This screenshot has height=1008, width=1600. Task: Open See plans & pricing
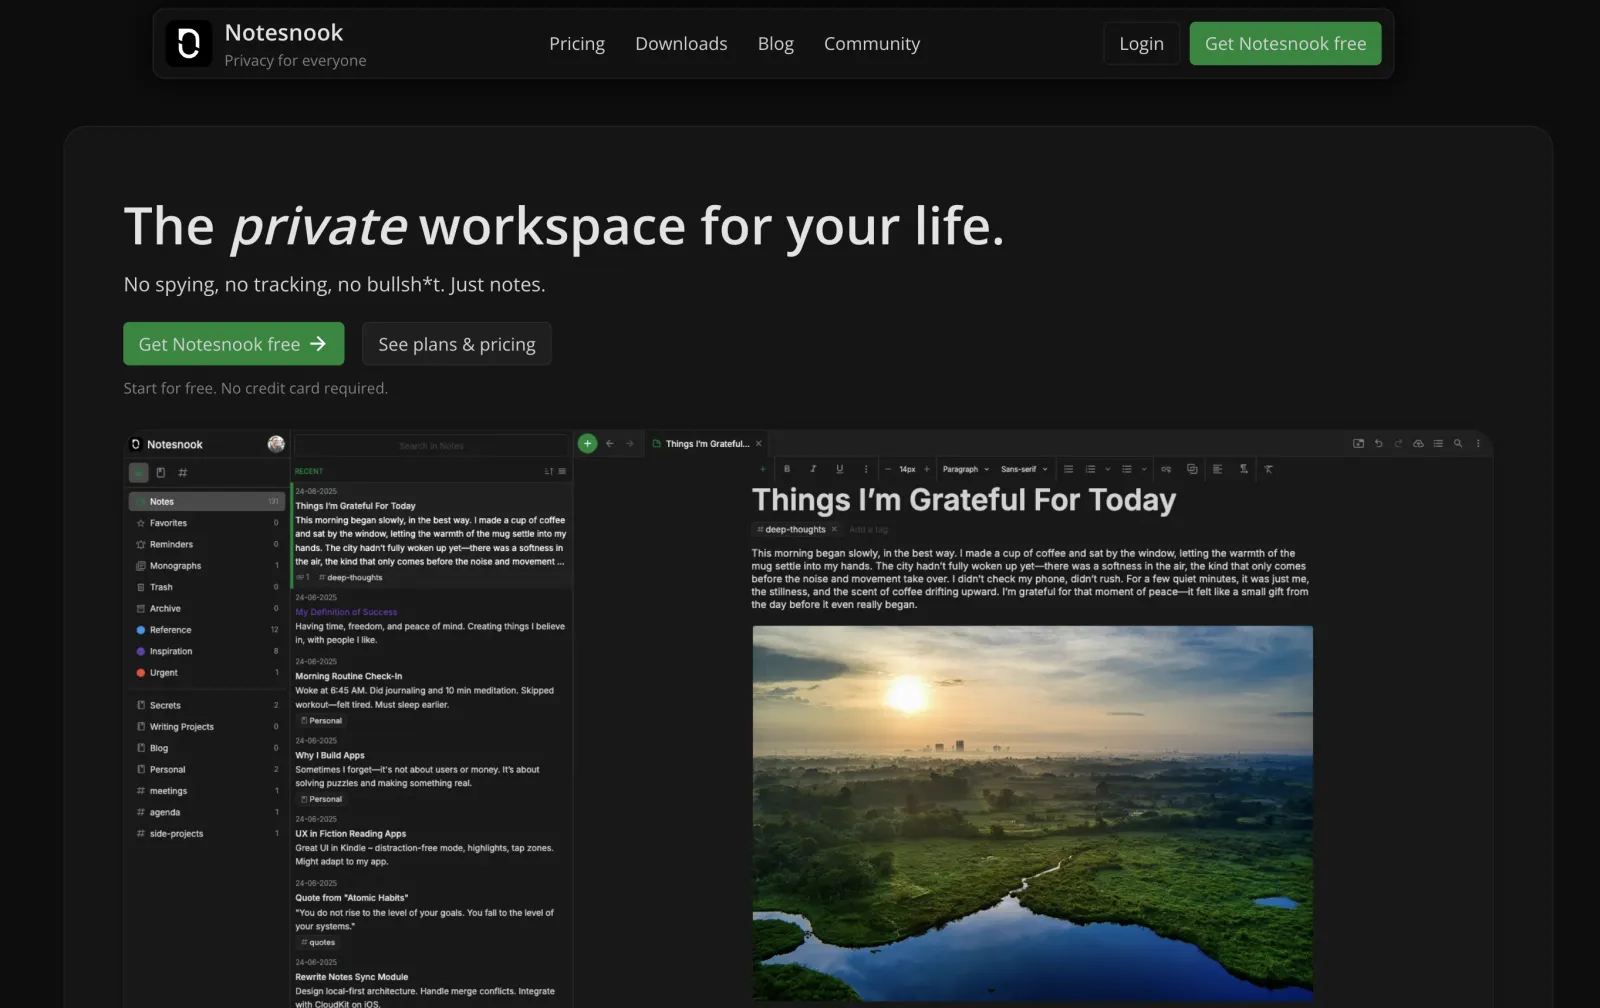457,344
